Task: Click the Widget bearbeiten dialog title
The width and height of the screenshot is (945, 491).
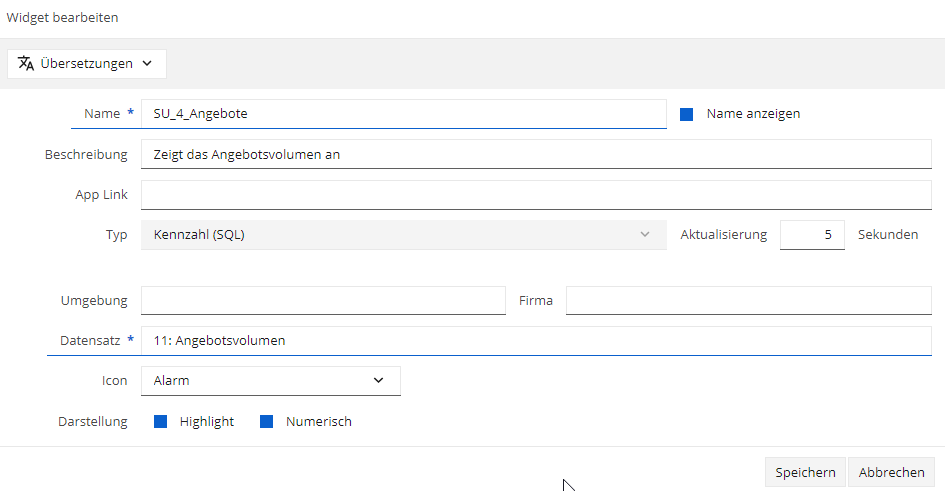Action: [x=62, y=17]
